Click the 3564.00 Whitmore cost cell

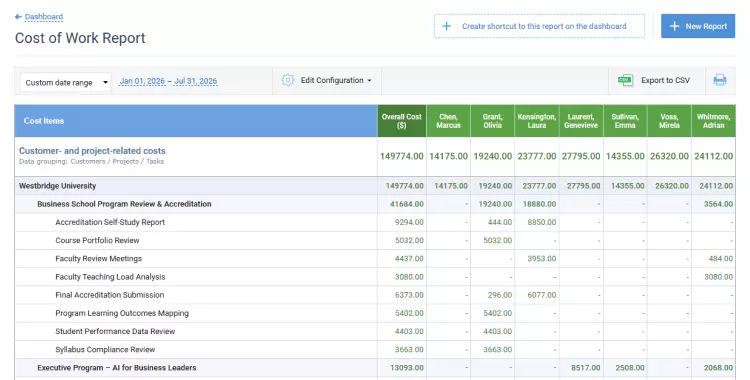point(718,204)
